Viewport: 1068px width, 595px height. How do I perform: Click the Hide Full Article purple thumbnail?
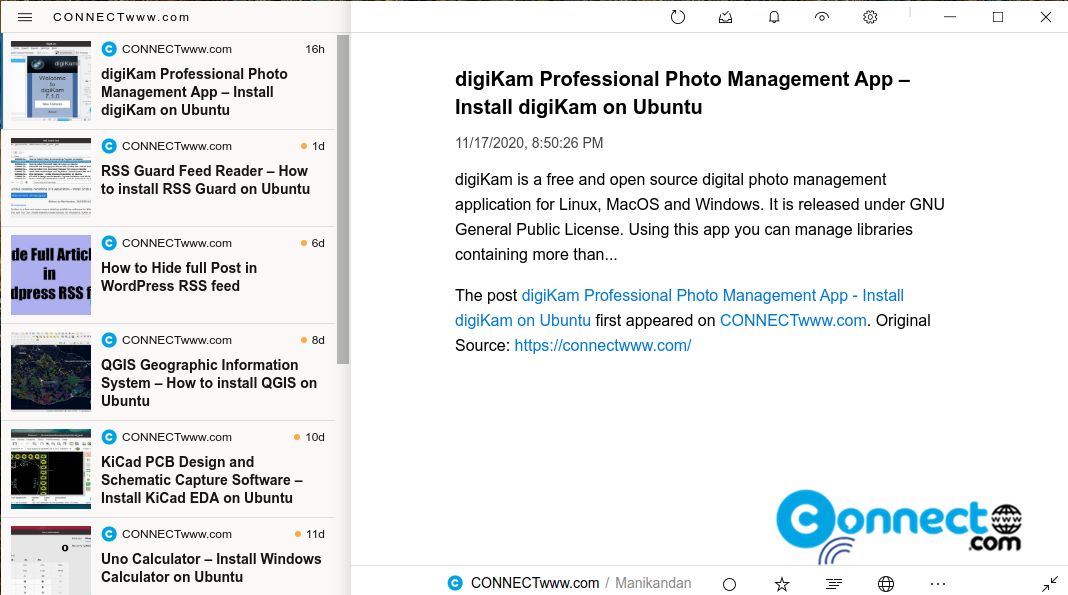pyautogui.click(x=51, y=275)
